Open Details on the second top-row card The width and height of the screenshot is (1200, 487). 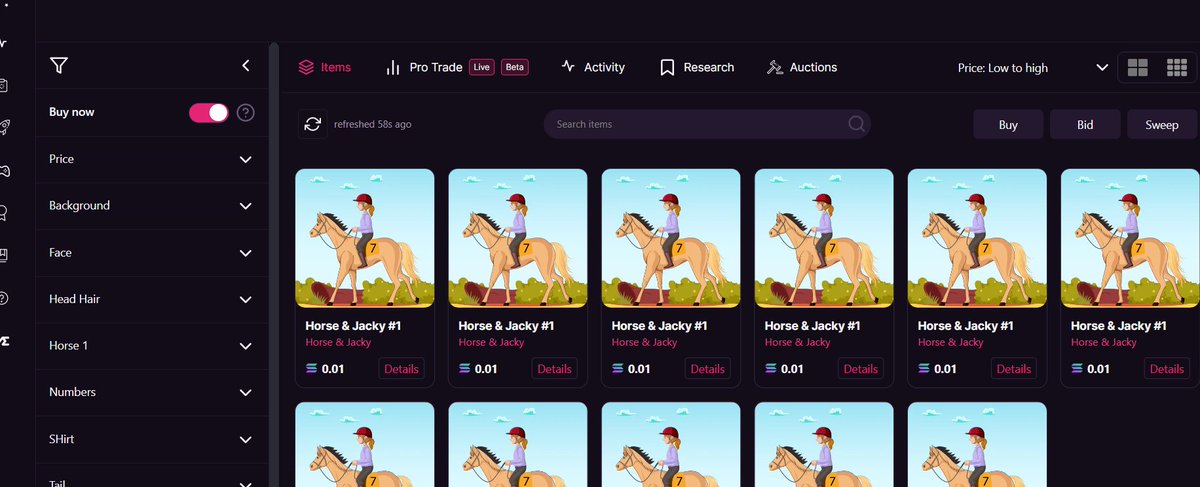[x=554, y=369]
